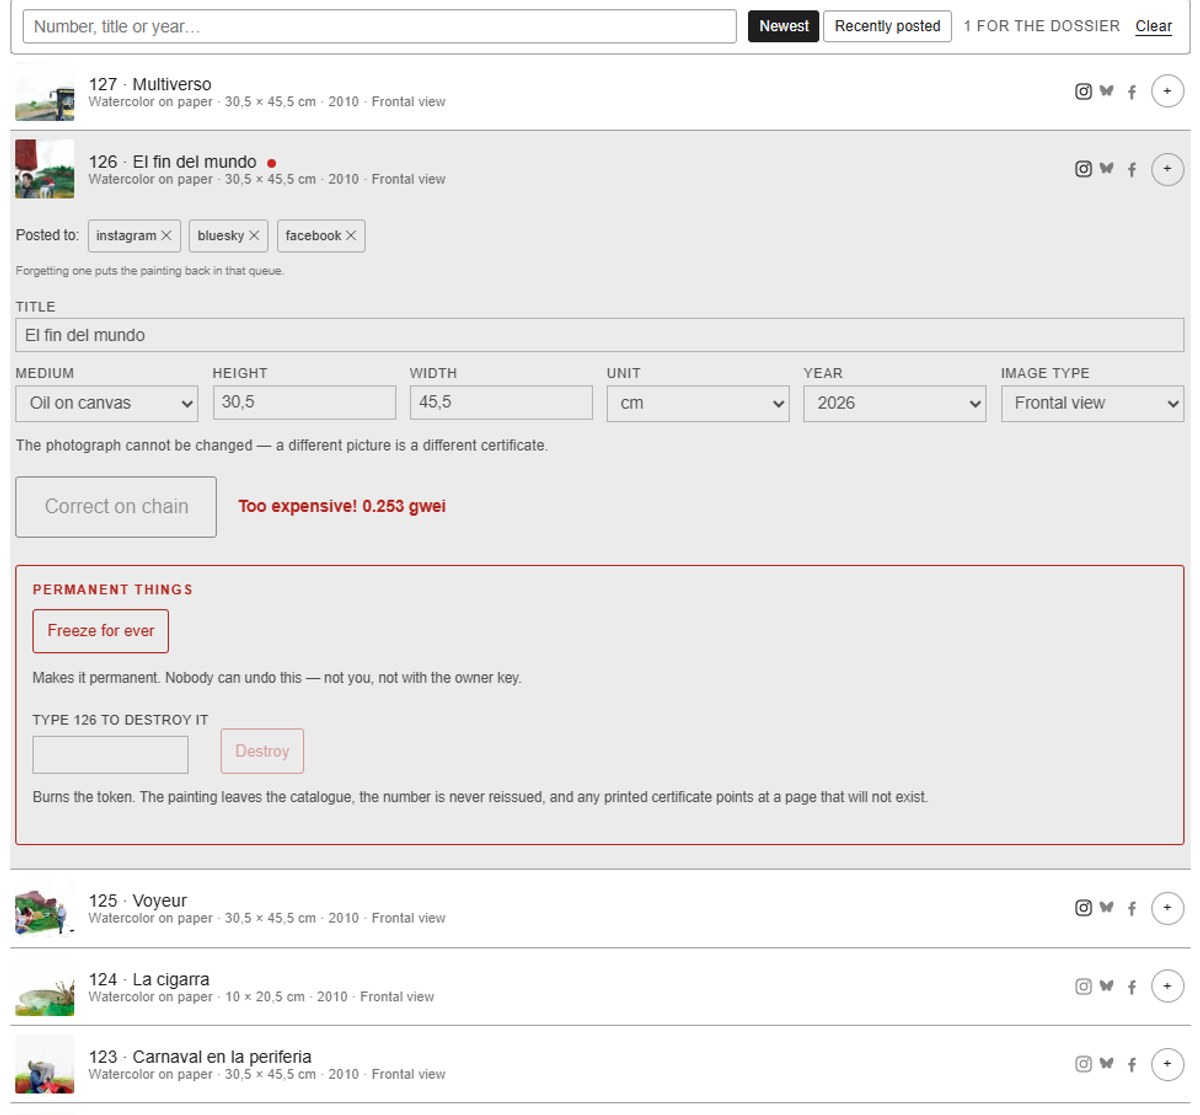Sort list by Recently posted
The image size is (1200, 1115).
(x=887, y=26)
